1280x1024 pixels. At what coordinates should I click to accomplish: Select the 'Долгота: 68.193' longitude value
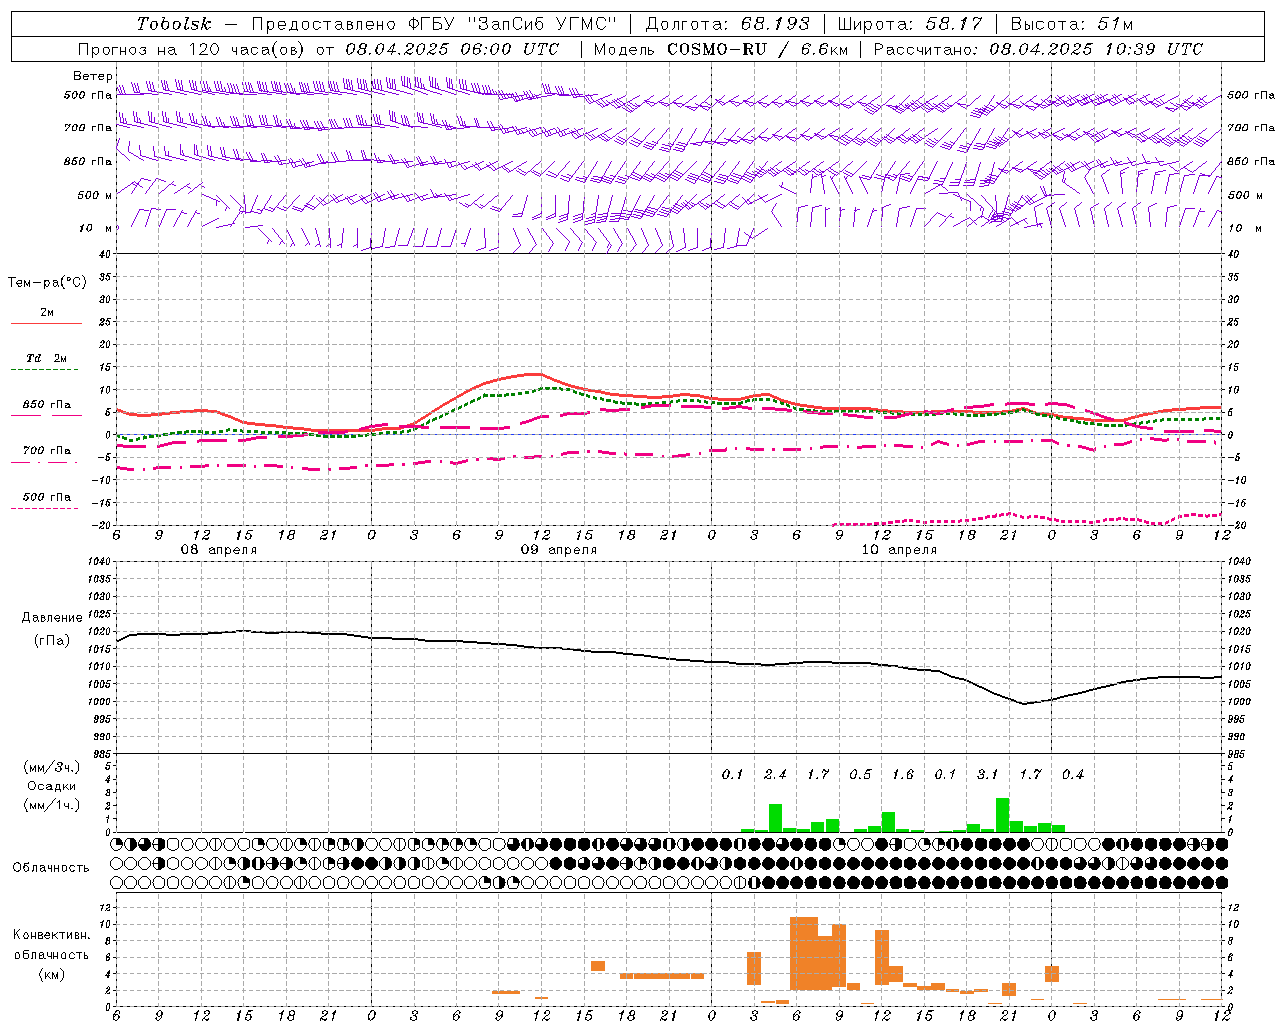point(727,24)
